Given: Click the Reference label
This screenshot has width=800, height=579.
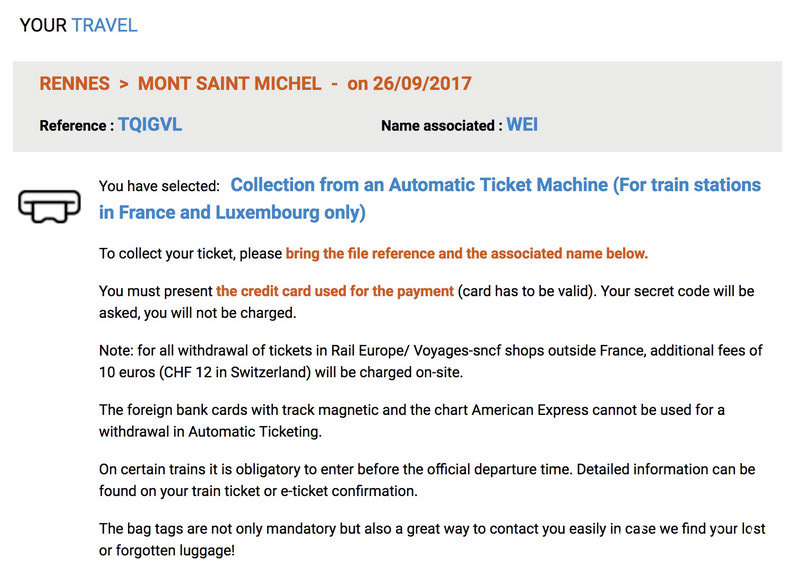Looking at the screenshot, I should 77,125.
